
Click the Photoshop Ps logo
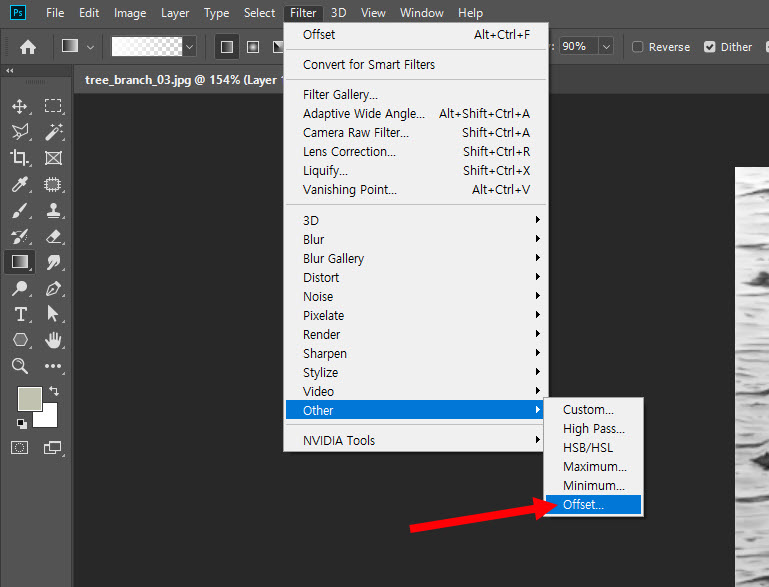18,12
